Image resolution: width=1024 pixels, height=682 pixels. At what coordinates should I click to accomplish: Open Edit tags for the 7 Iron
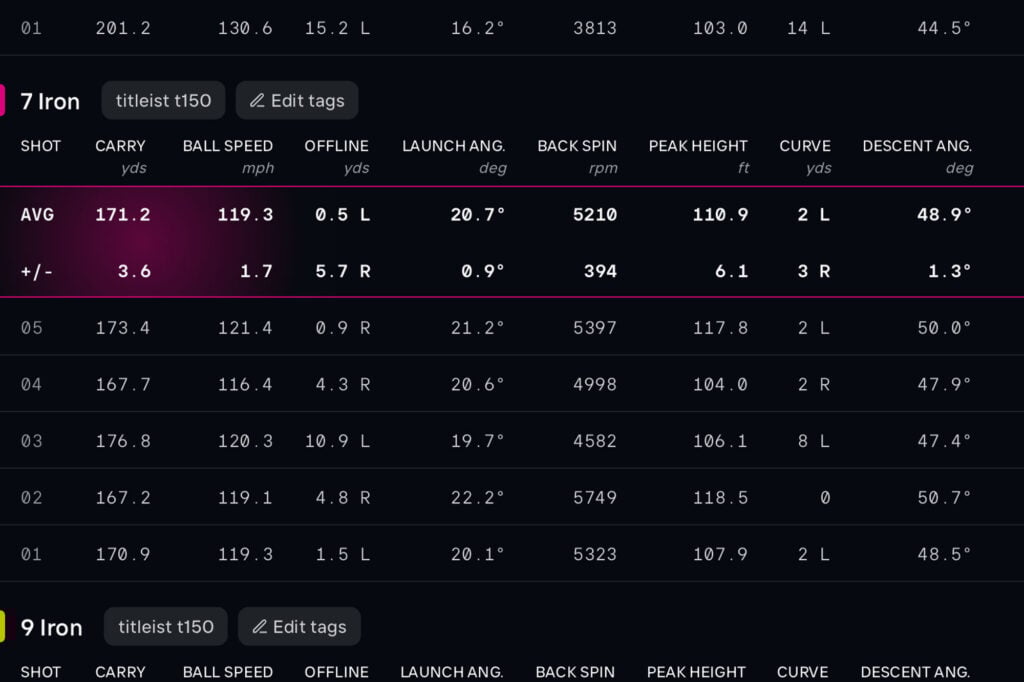pyautogui.click(x=297, y=101)
